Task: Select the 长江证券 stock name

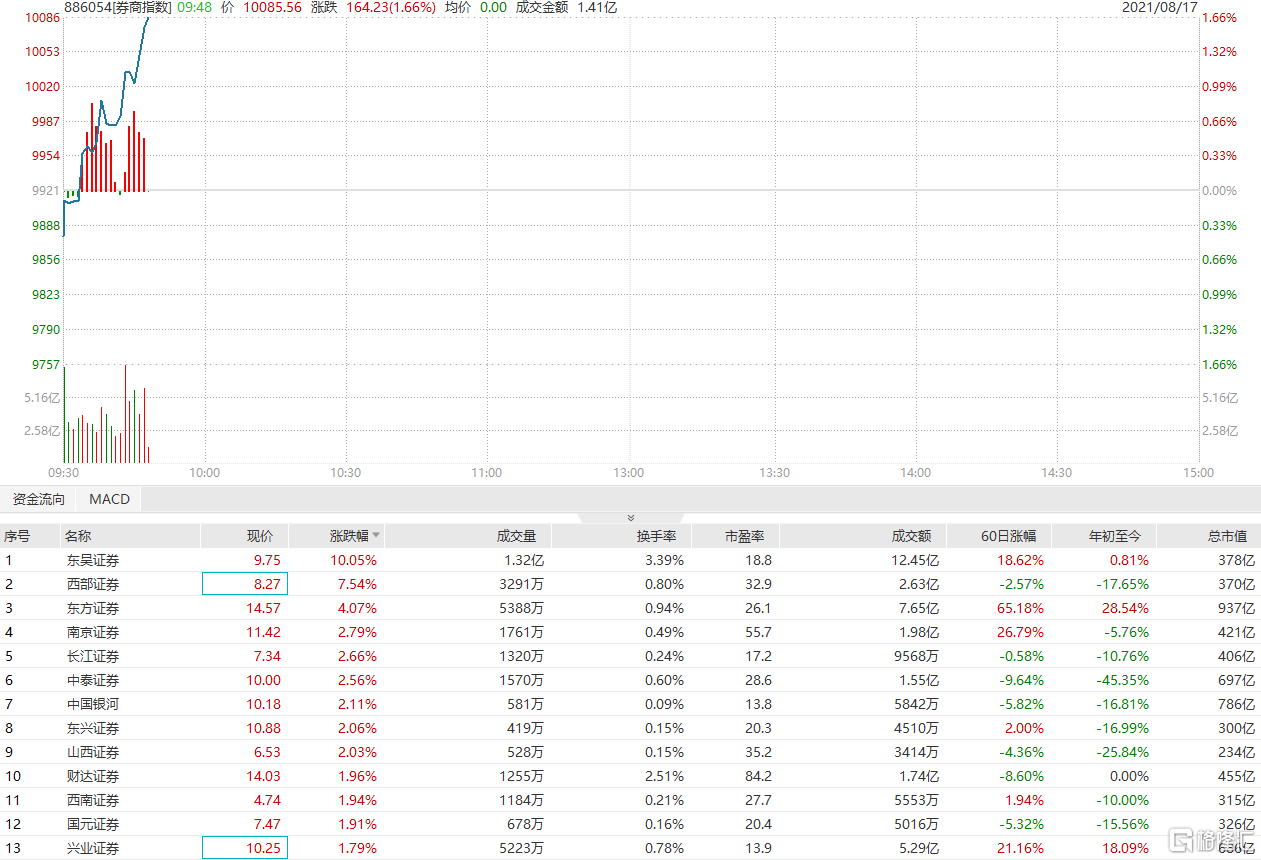Action: point(93,656)
